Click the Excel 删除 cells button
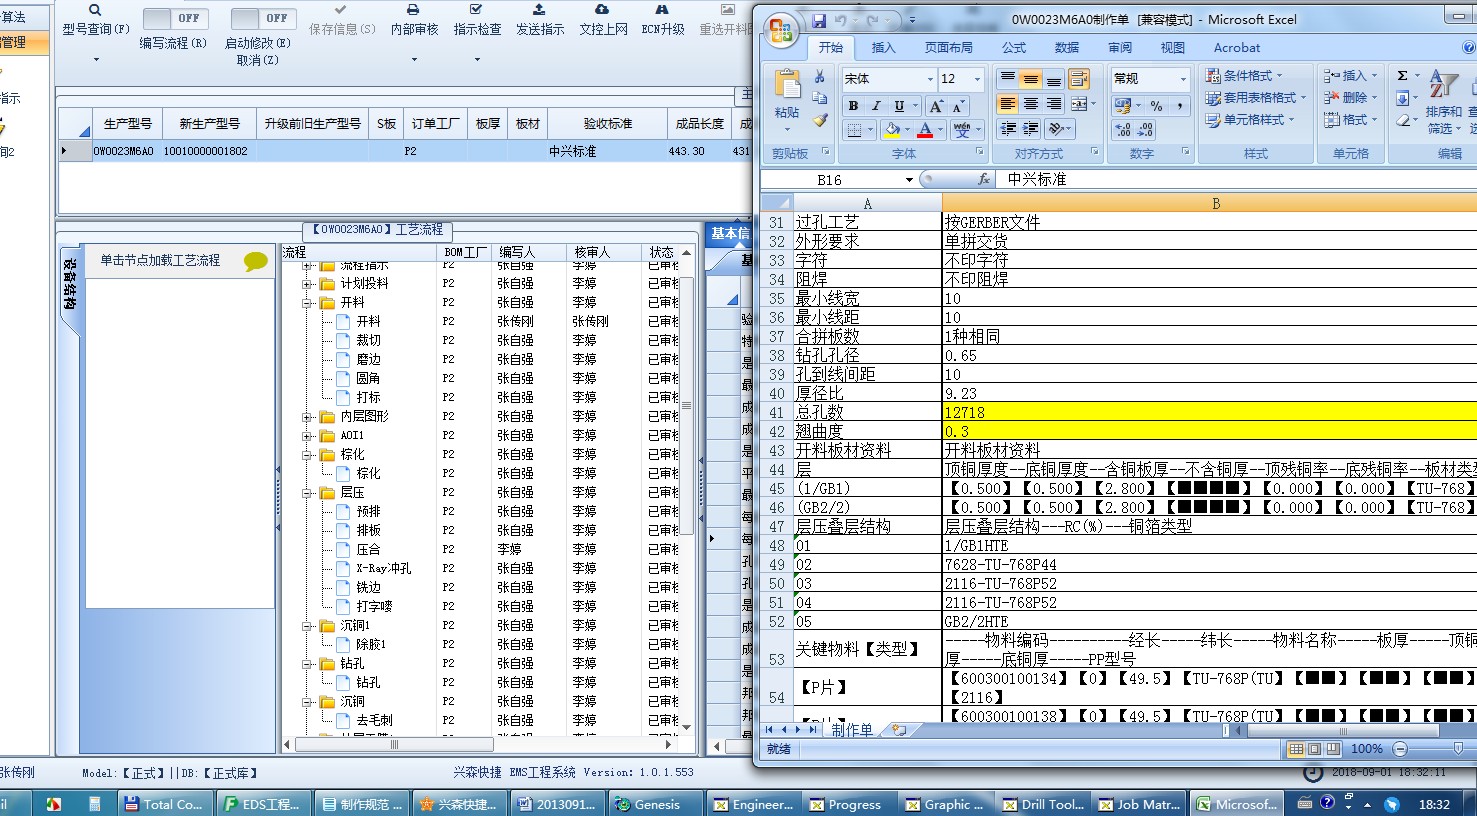This screenshot has width=1477, height=816. (1350, 97)
